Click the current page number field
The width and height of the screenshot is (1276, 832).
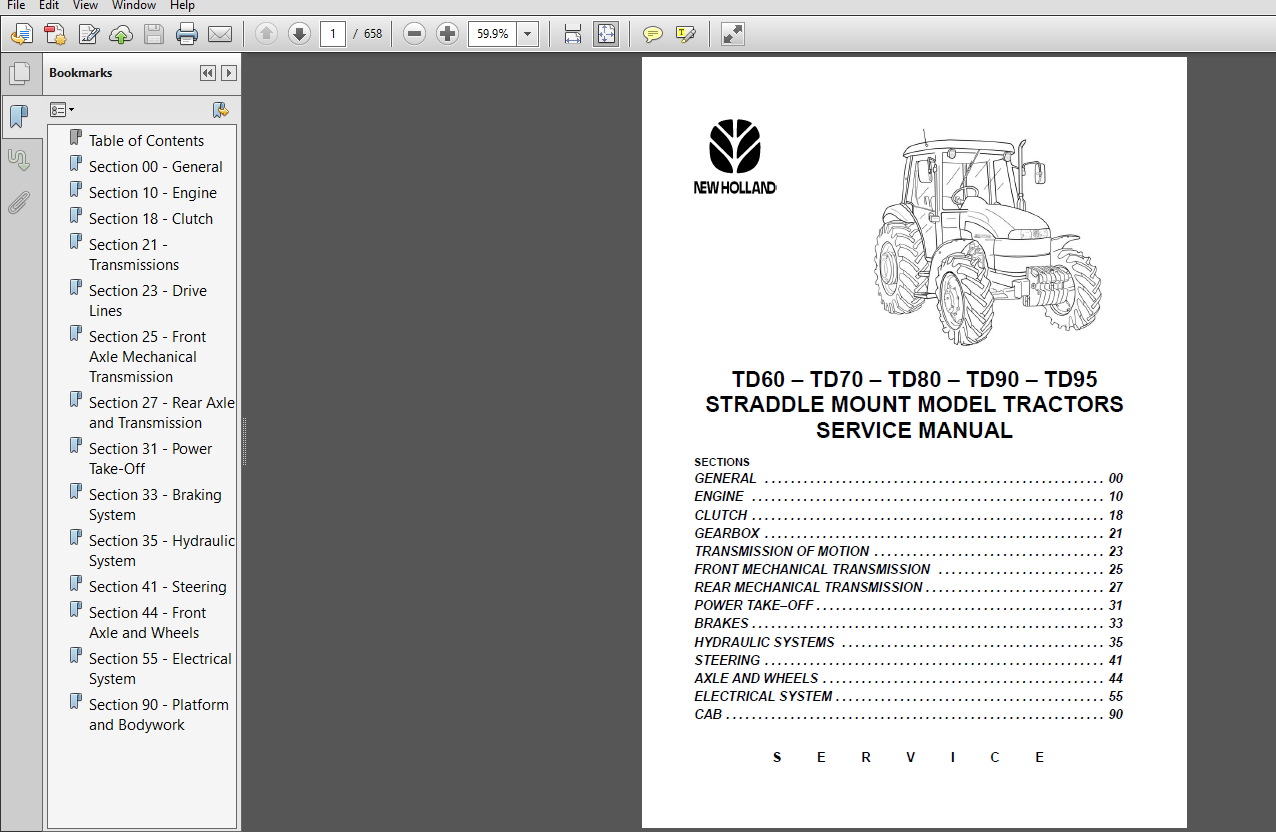click(333, 34)
